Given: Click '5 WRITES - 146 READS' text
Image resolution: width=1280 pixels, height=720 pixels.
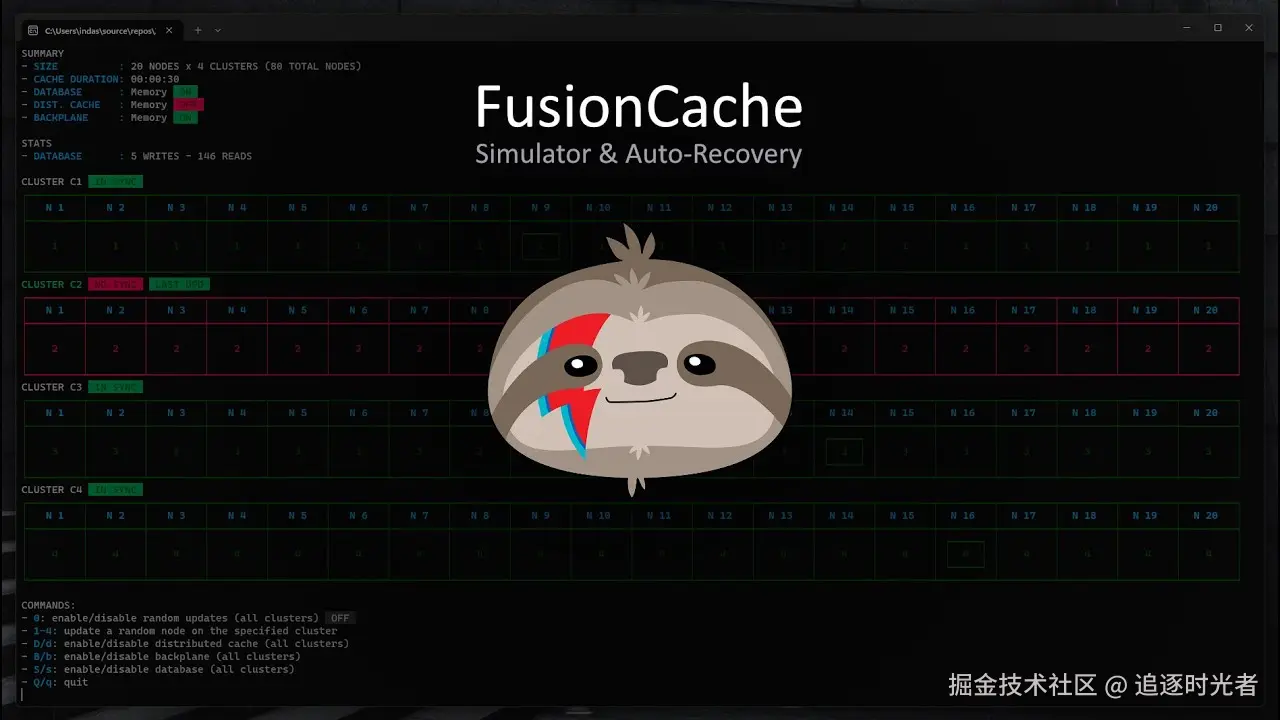Looking at the screenshot, I should click(x=191, y=157).
